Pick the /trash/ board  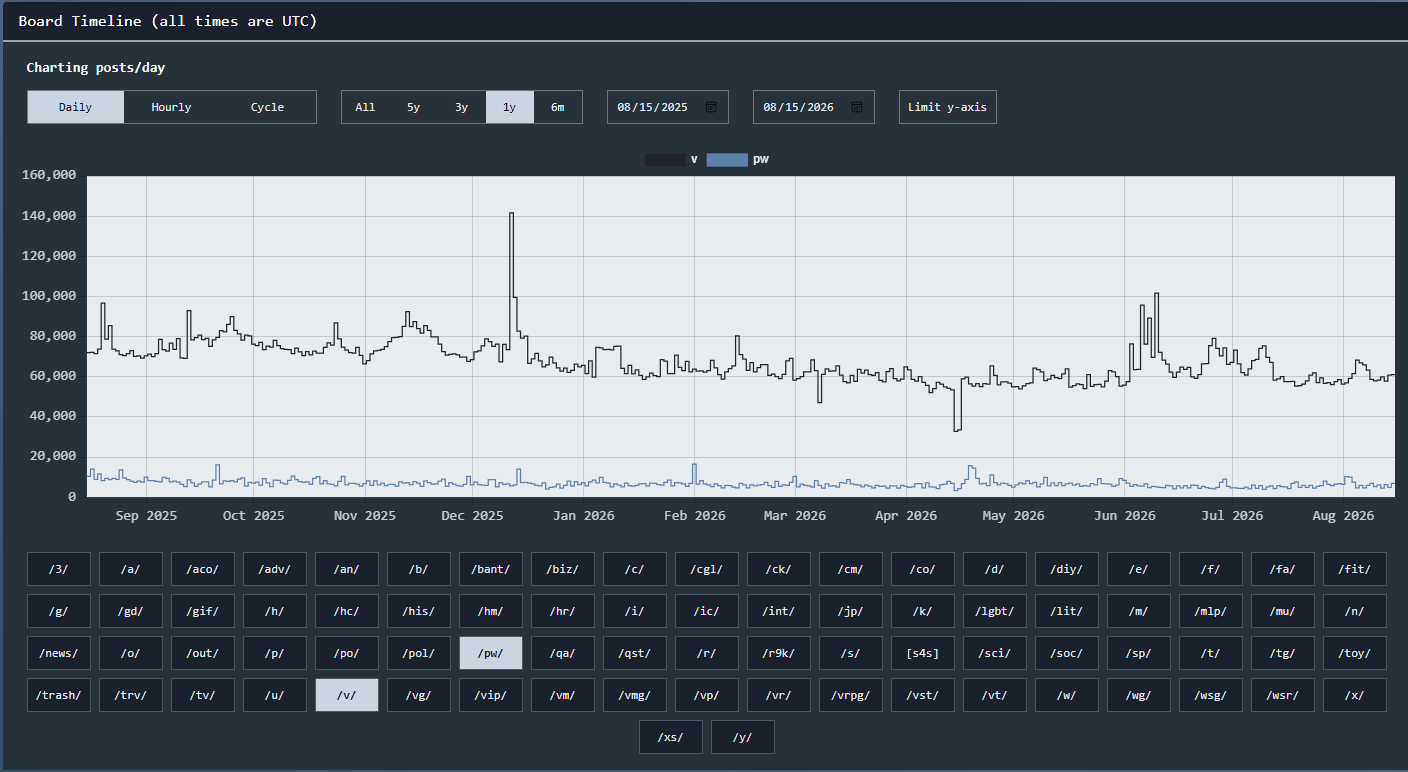[x=59, y=695]
